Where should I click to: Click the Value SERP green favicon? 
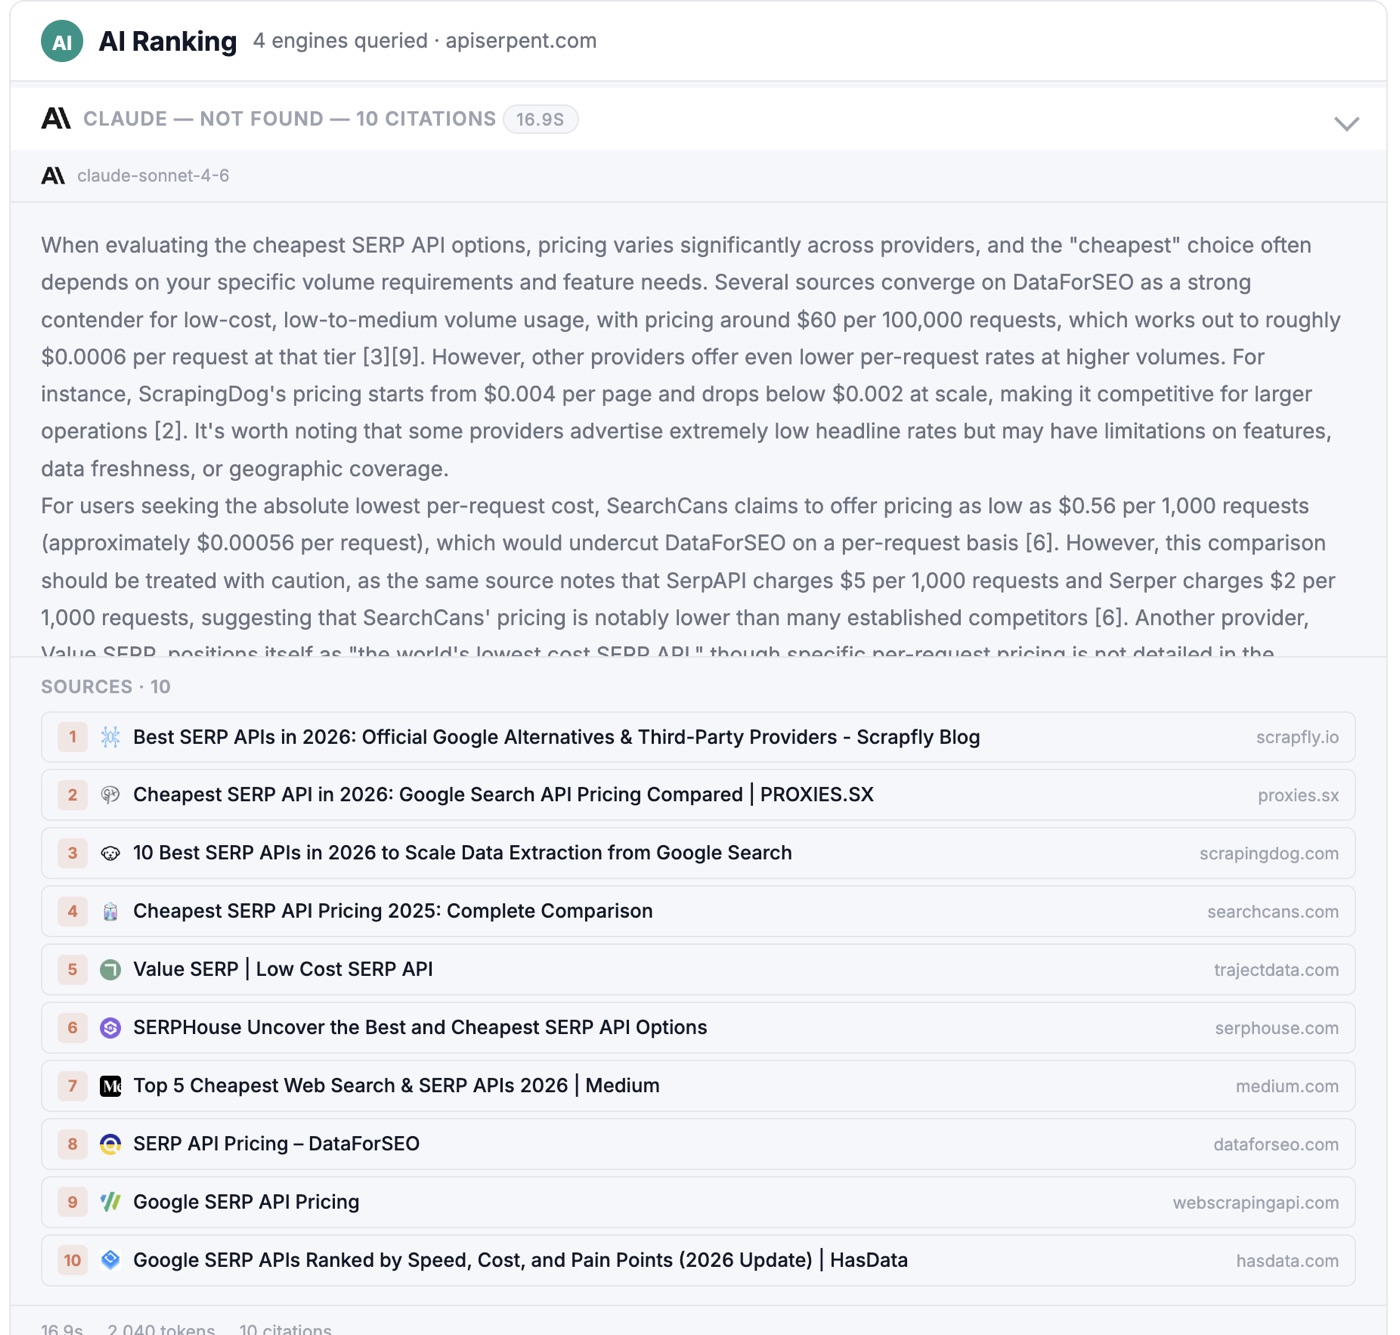point(110,969)
